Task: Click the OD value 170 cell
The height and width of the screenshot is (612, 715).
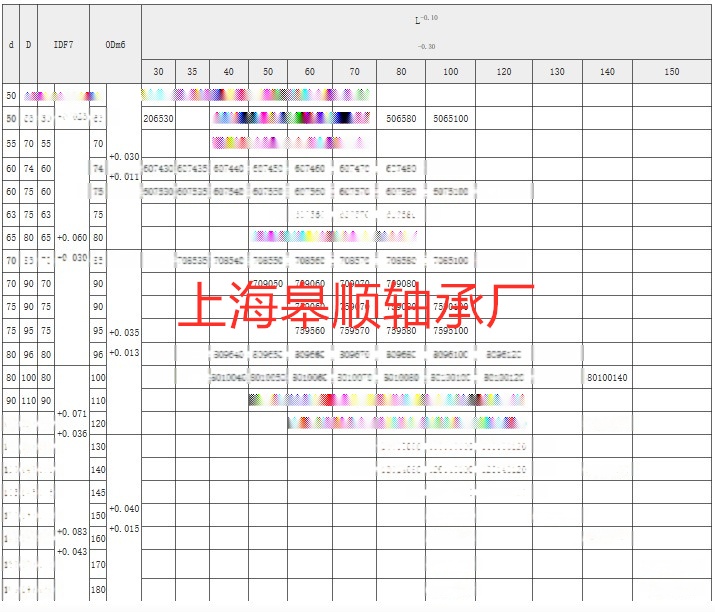Action: coord(98,565)
